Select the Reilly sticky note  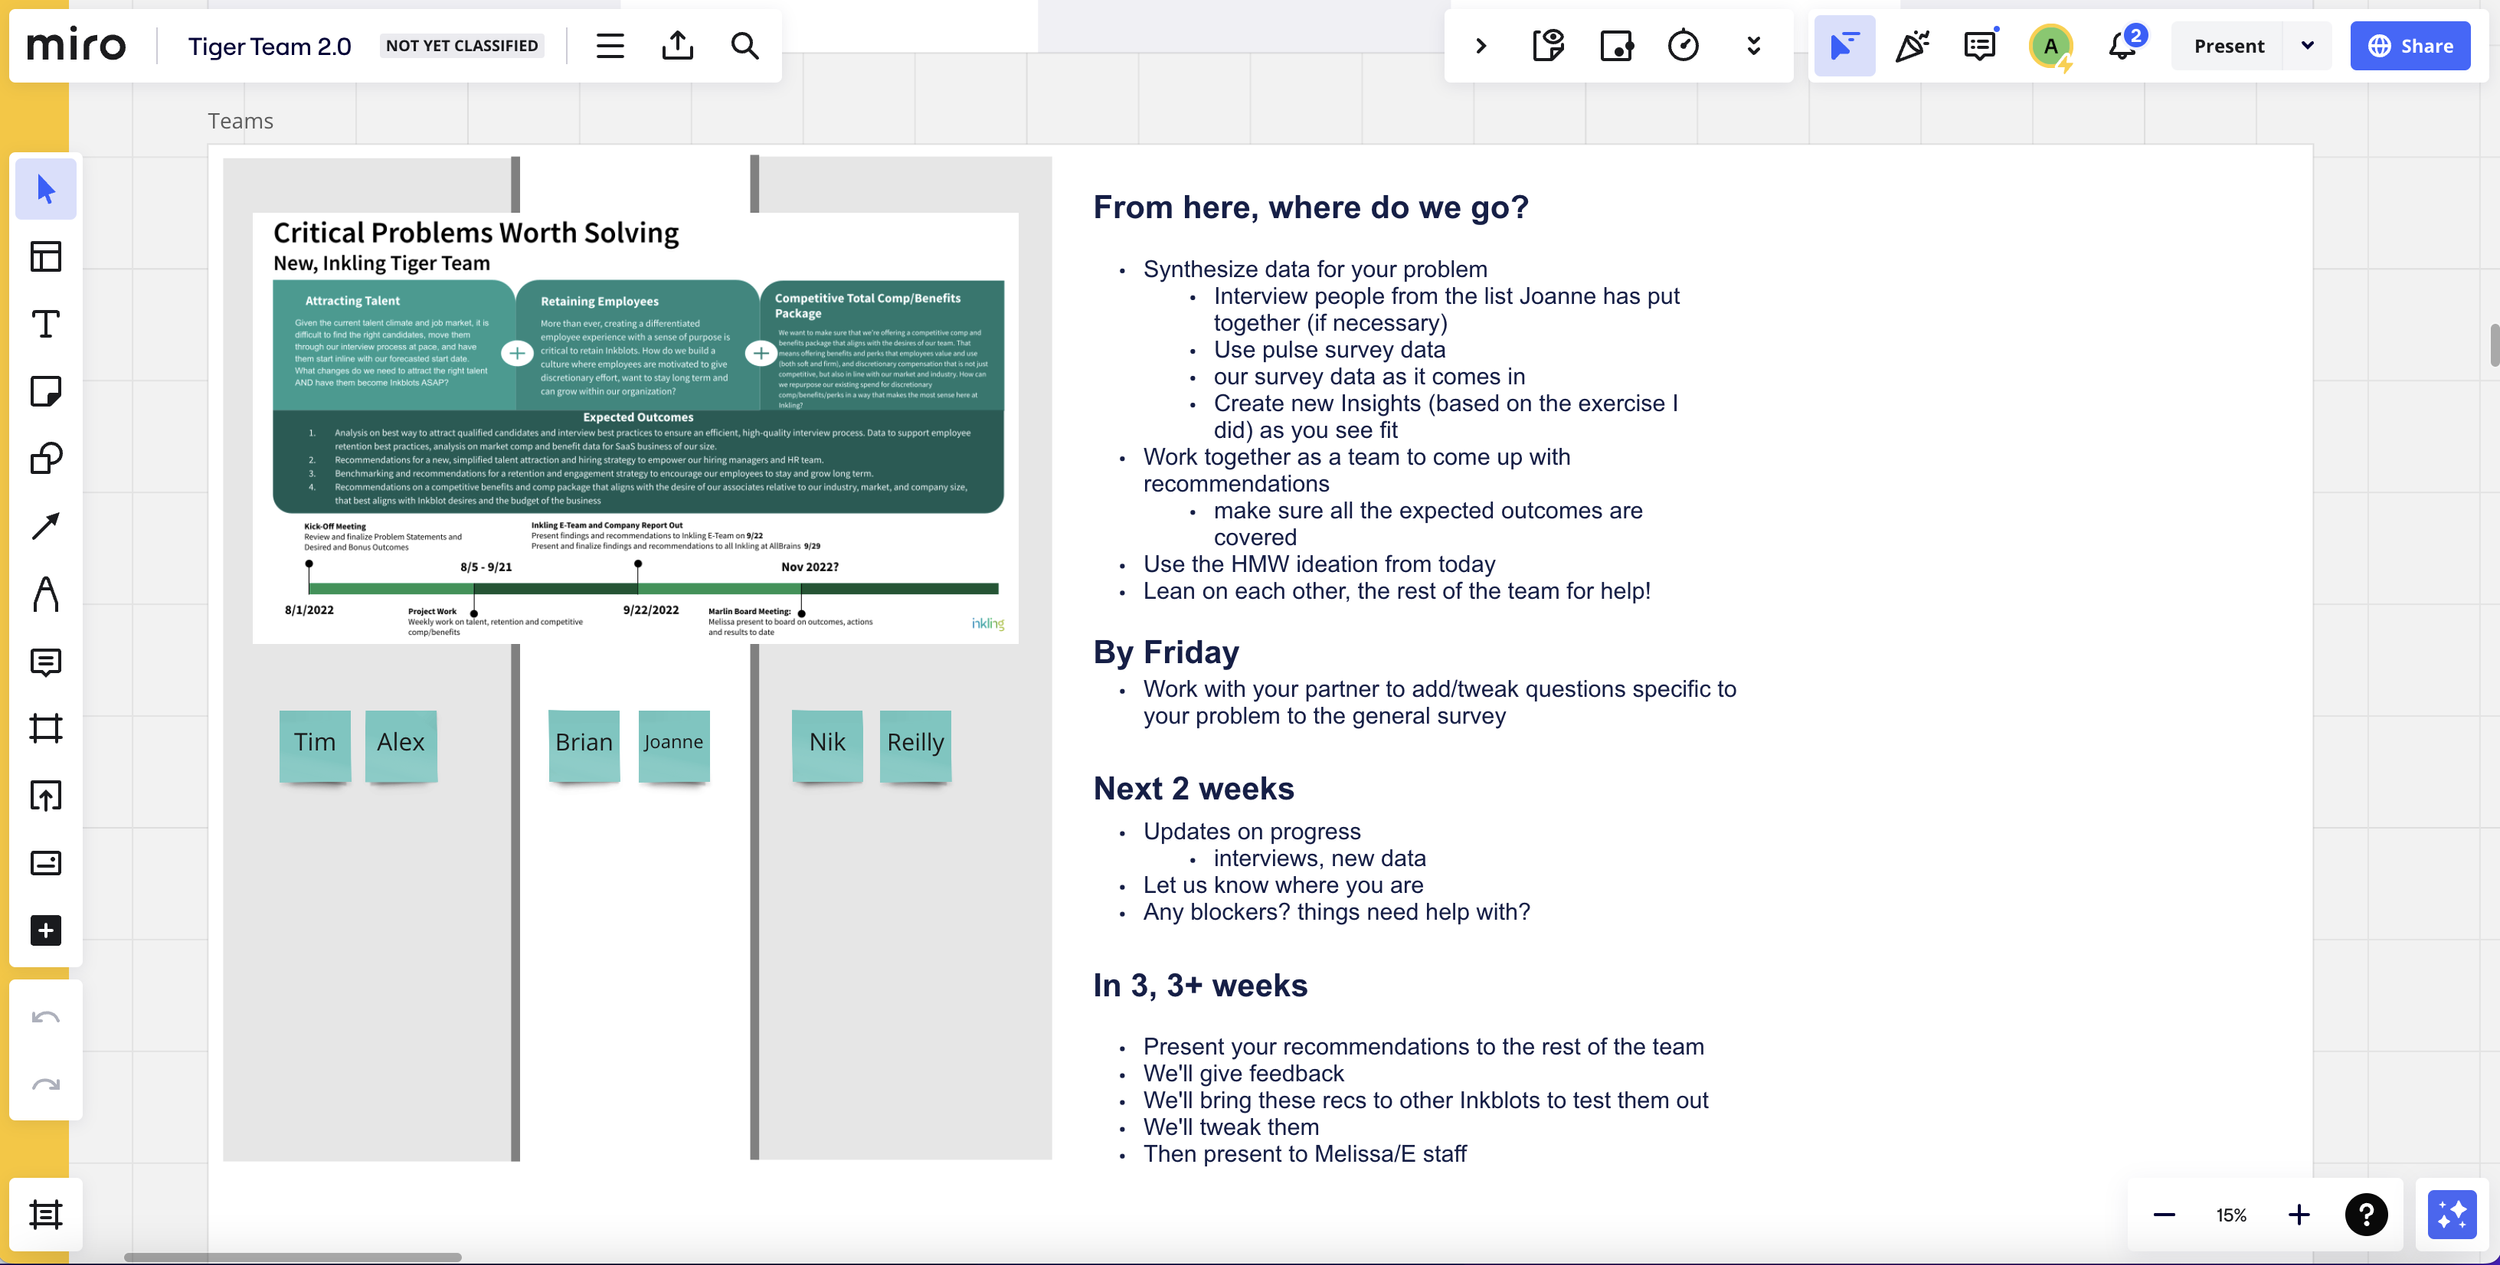point(915,745)
